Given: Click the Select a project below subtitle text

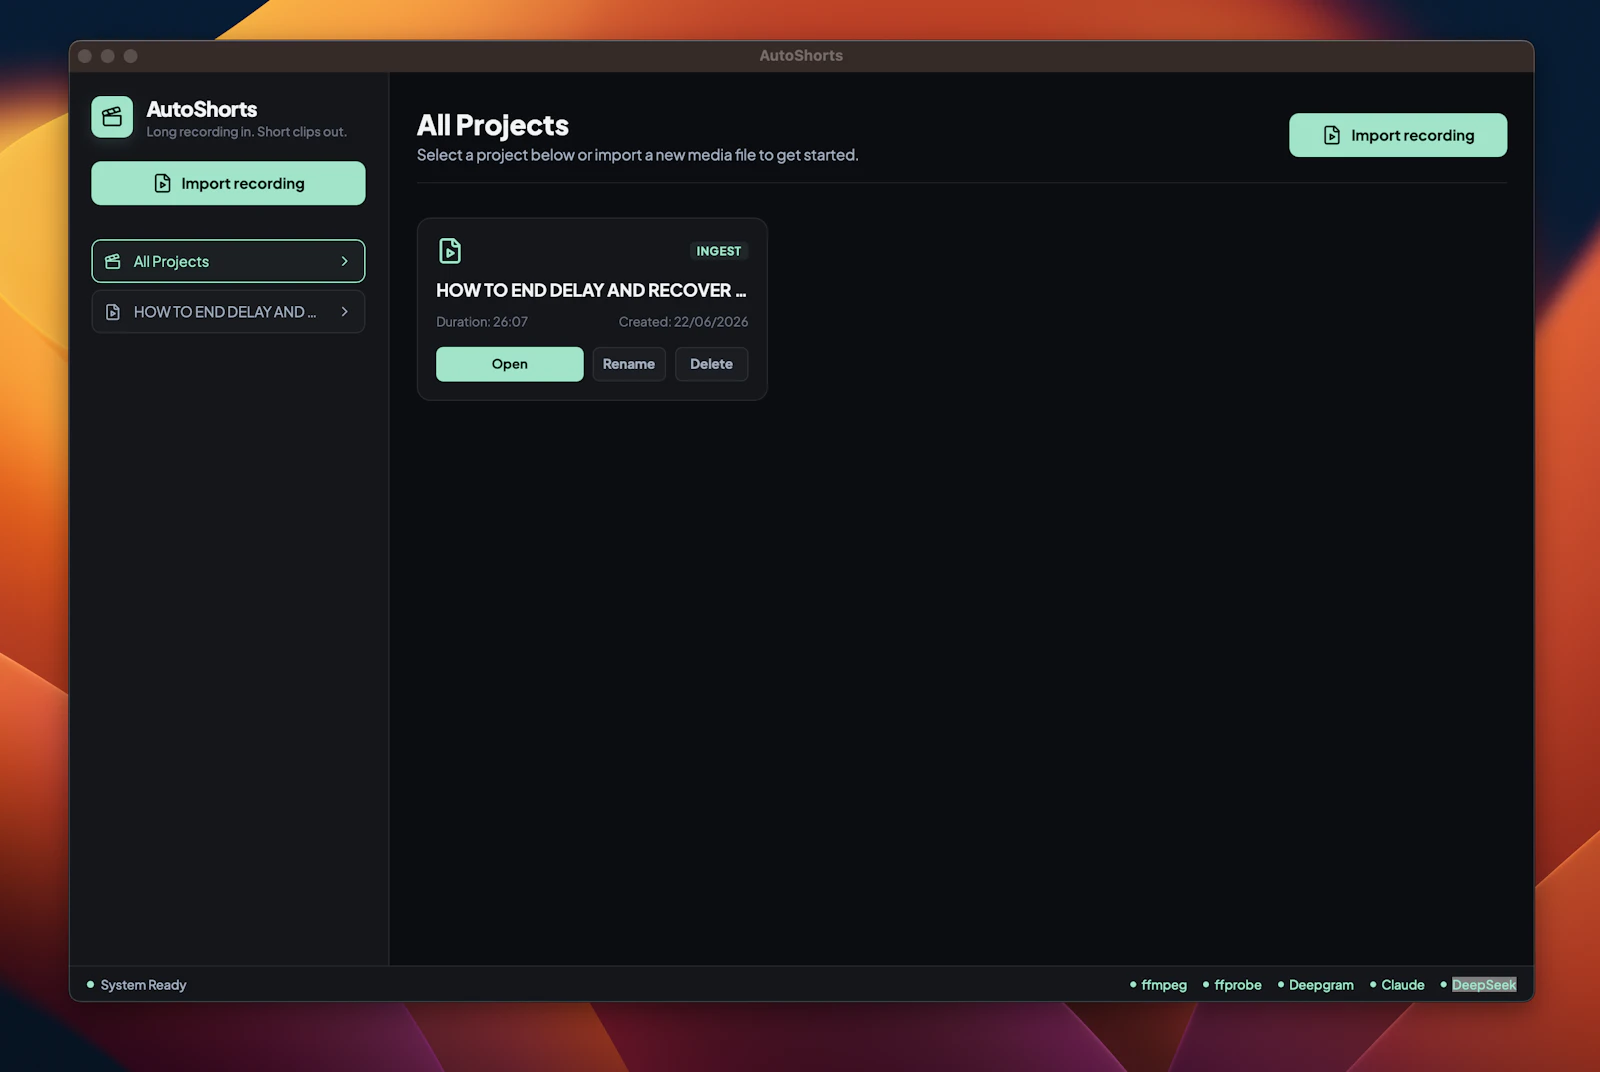Looking at the screenshot, I should 637,155.
